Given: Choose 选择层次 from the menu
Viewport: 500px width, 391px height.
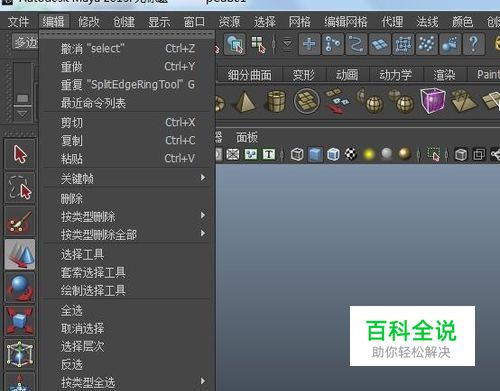Looking at the screenshot, I should point(128,347).
